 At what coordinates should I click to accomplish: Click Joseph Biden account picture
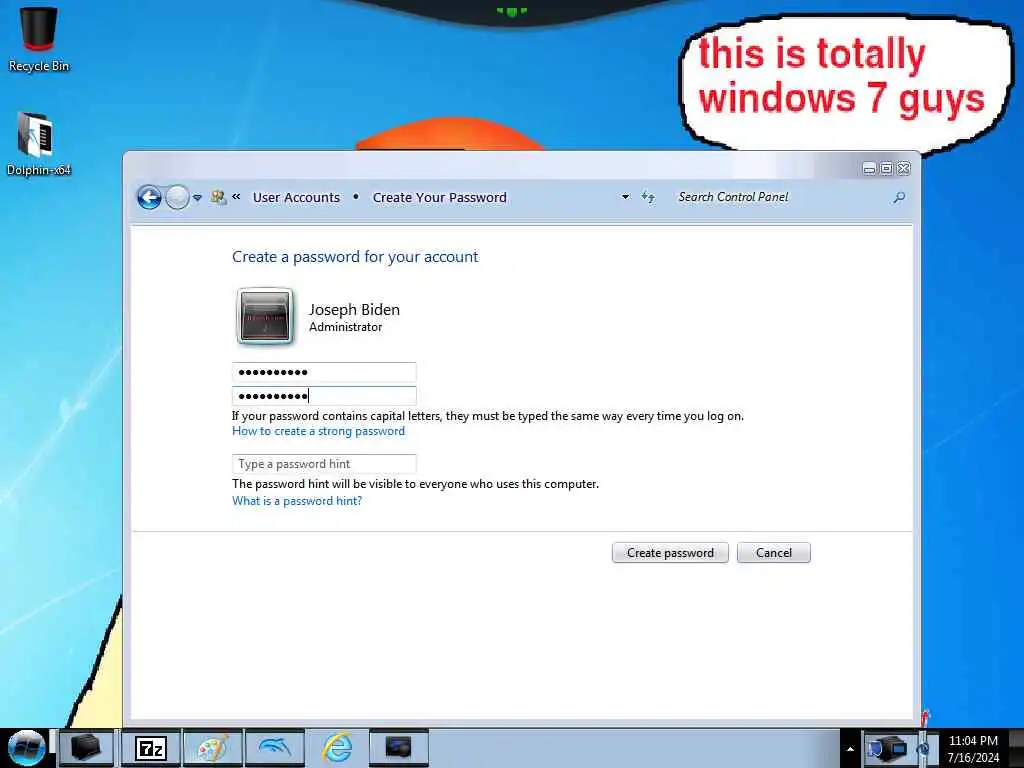coord(265,317)
